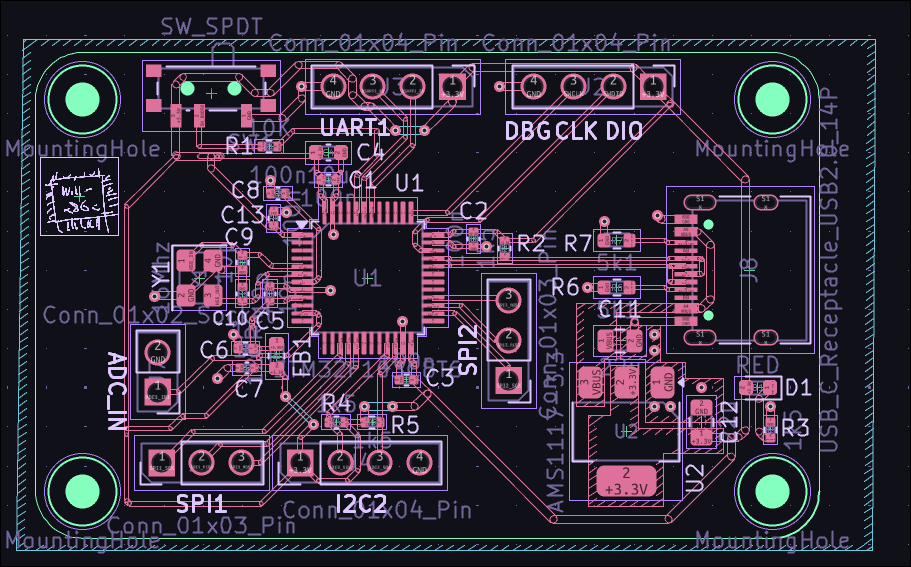
Task: Click the top-right mounting hole
Action: pos(771,98)
